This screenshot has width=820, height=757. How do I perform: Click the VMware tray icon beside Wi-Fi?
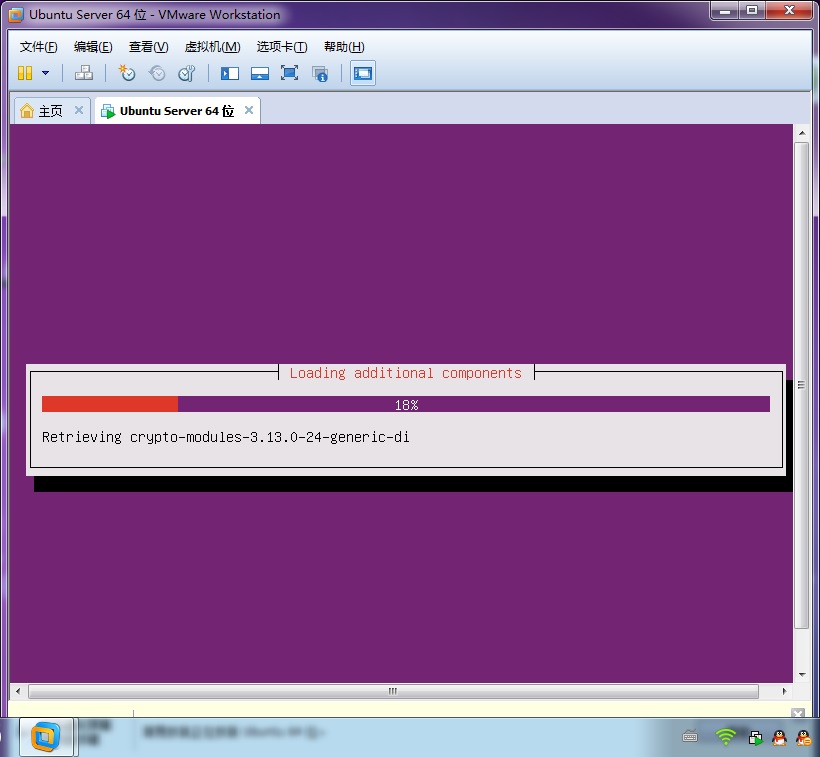[755, 737]
